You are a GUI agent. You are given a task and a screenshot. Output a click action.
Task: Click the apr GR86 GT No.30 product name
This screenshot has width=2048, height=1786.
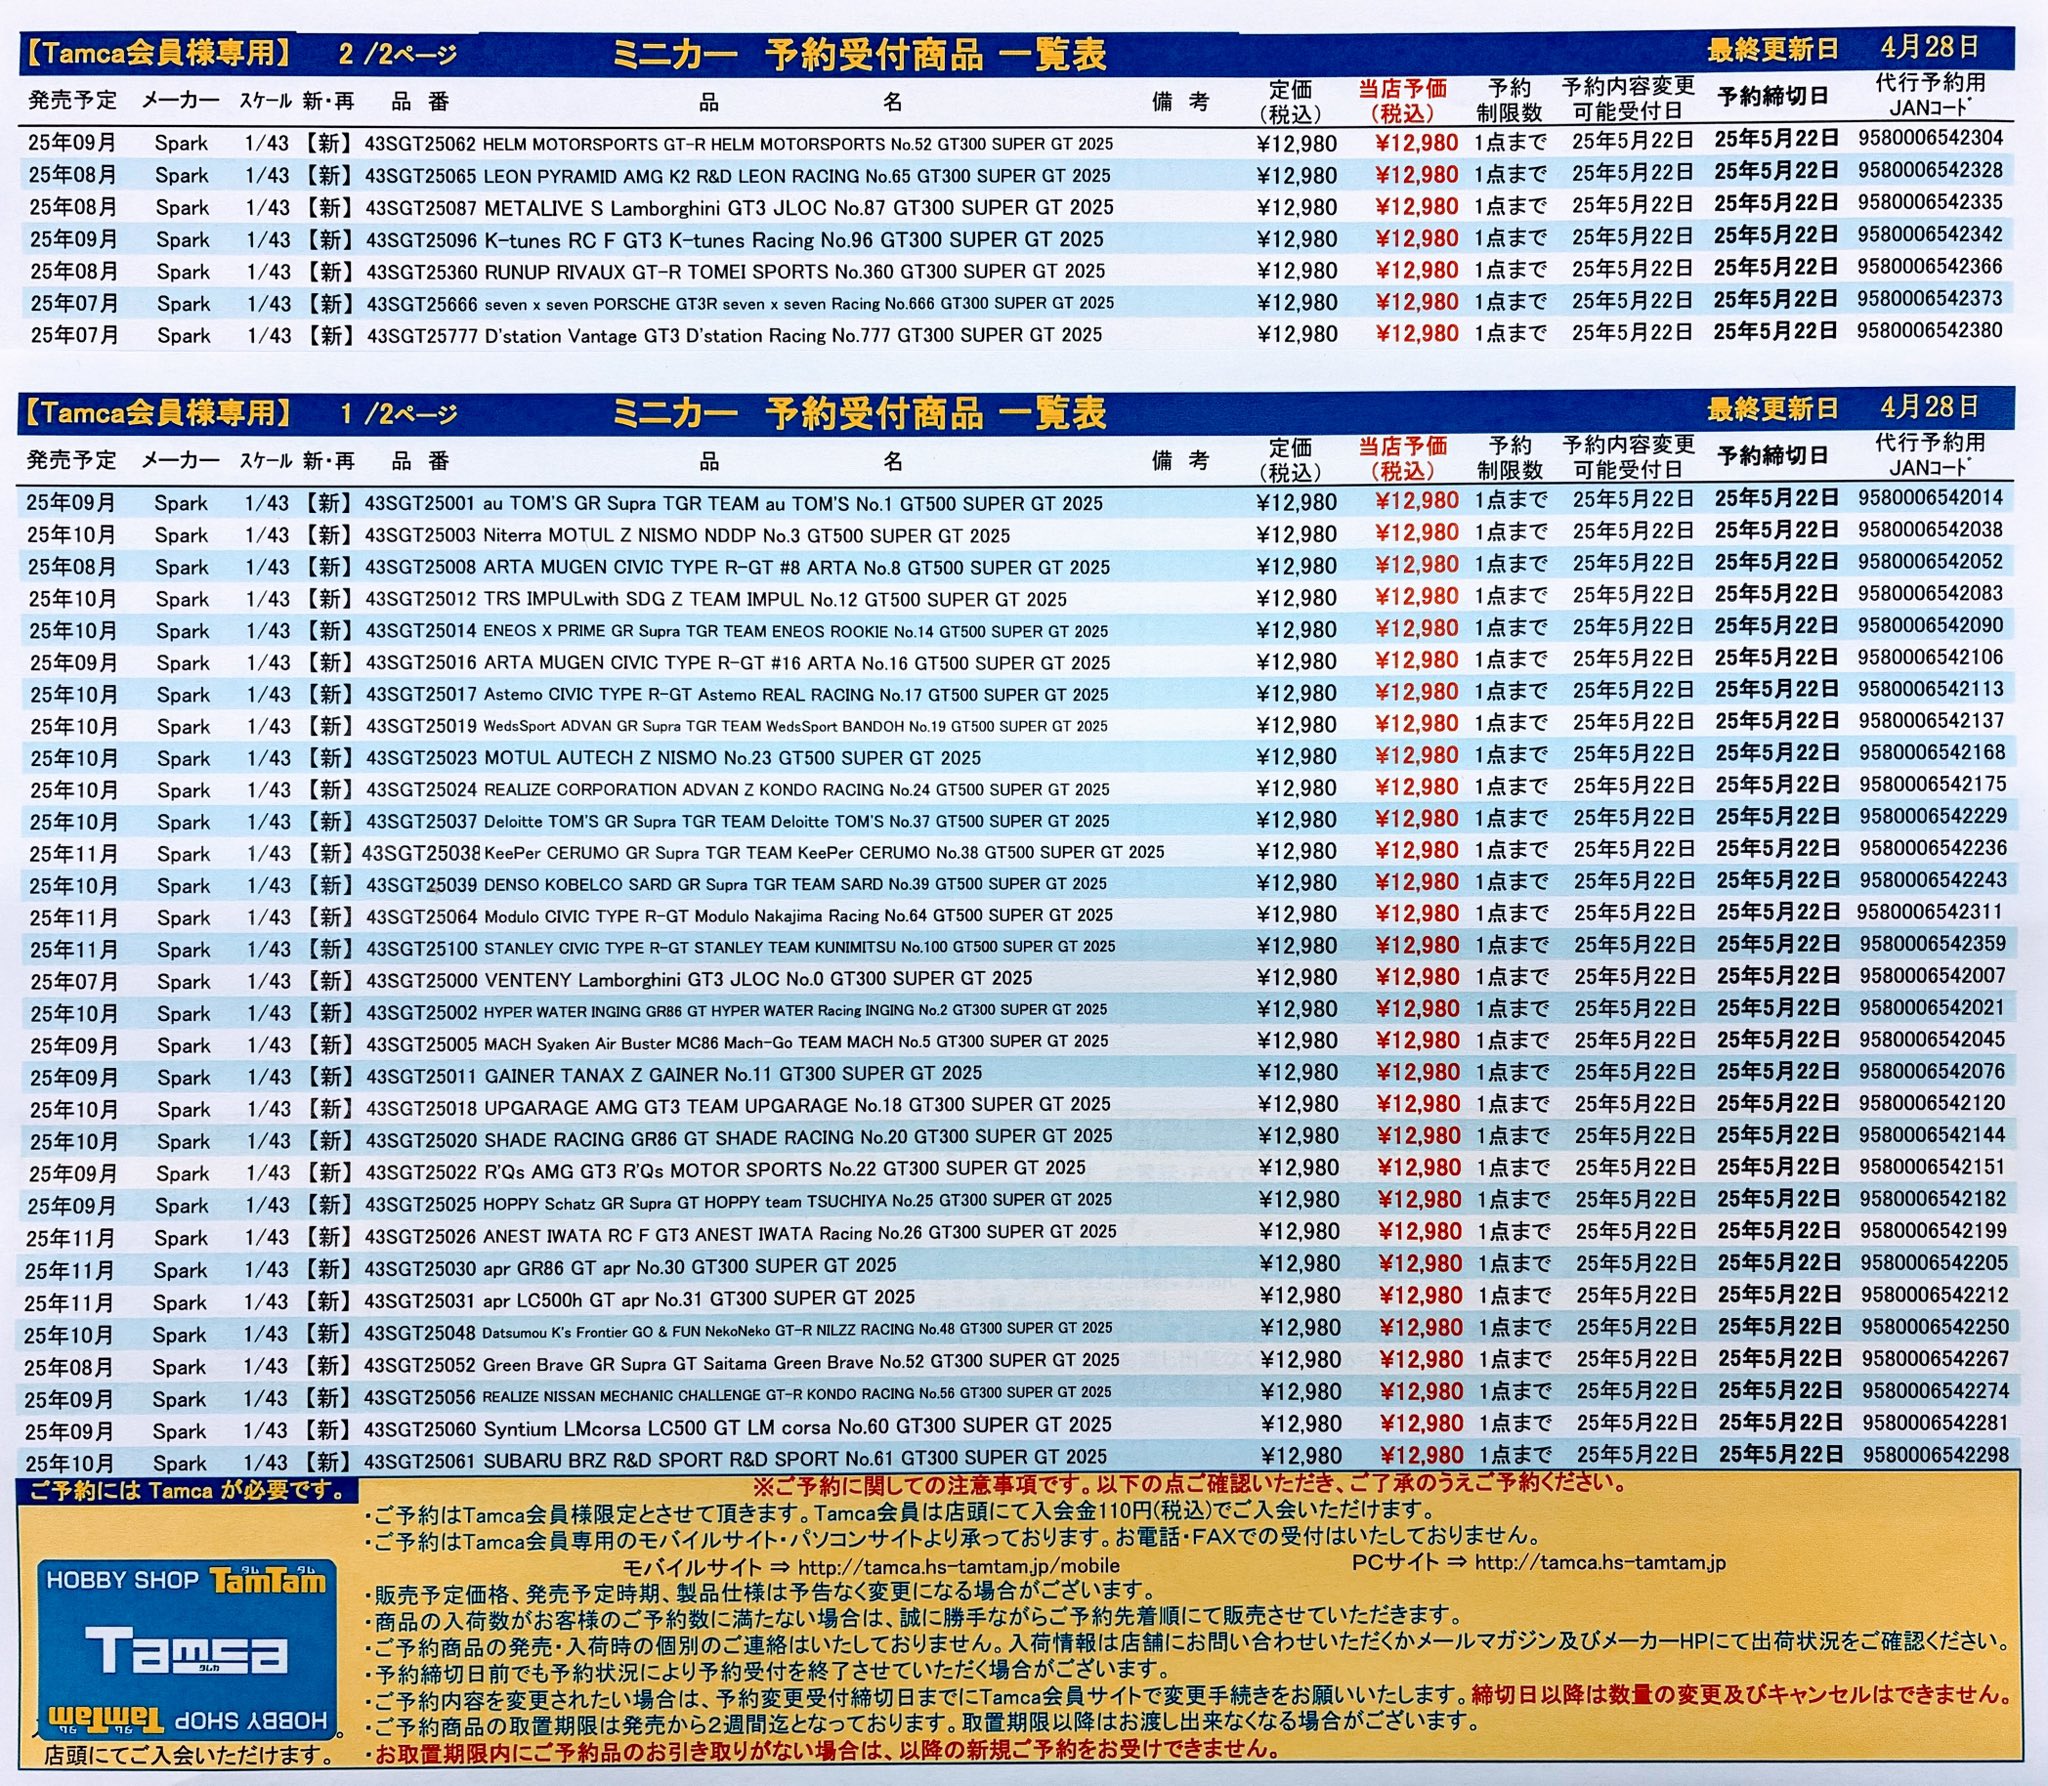point(689,1267)
